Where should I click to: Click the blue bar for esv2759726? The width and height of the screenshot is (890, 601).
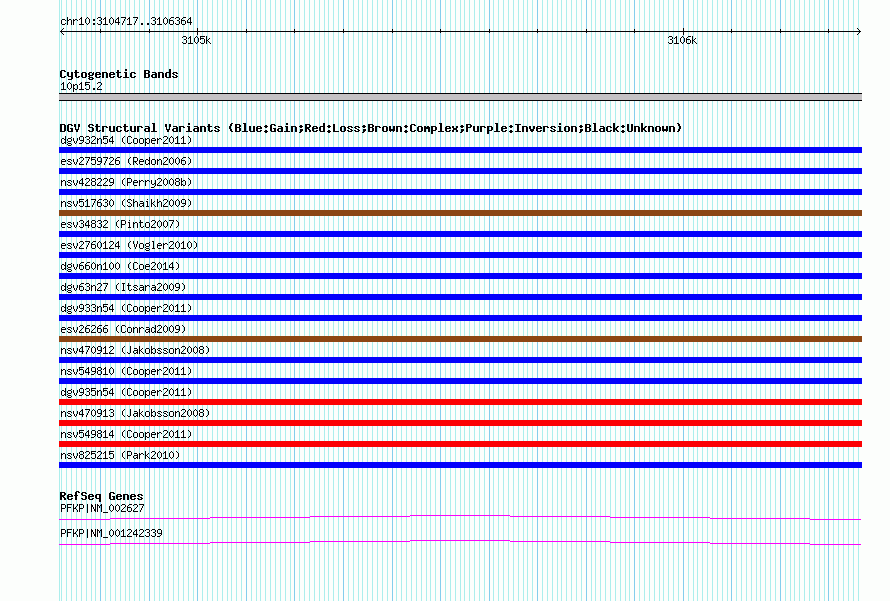460,171
